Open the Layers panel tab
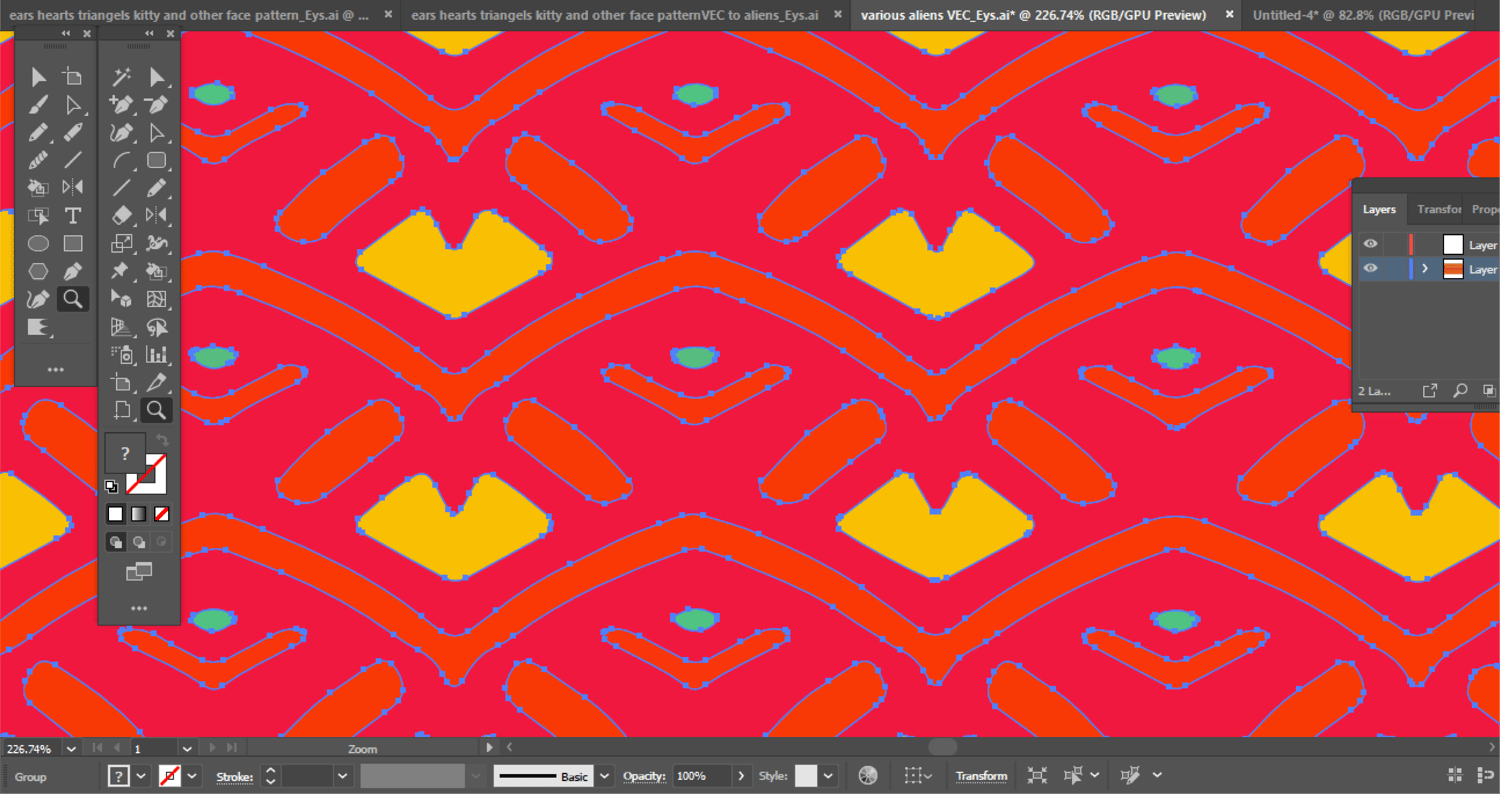1500x794 pixels. tap(1379, 209)
